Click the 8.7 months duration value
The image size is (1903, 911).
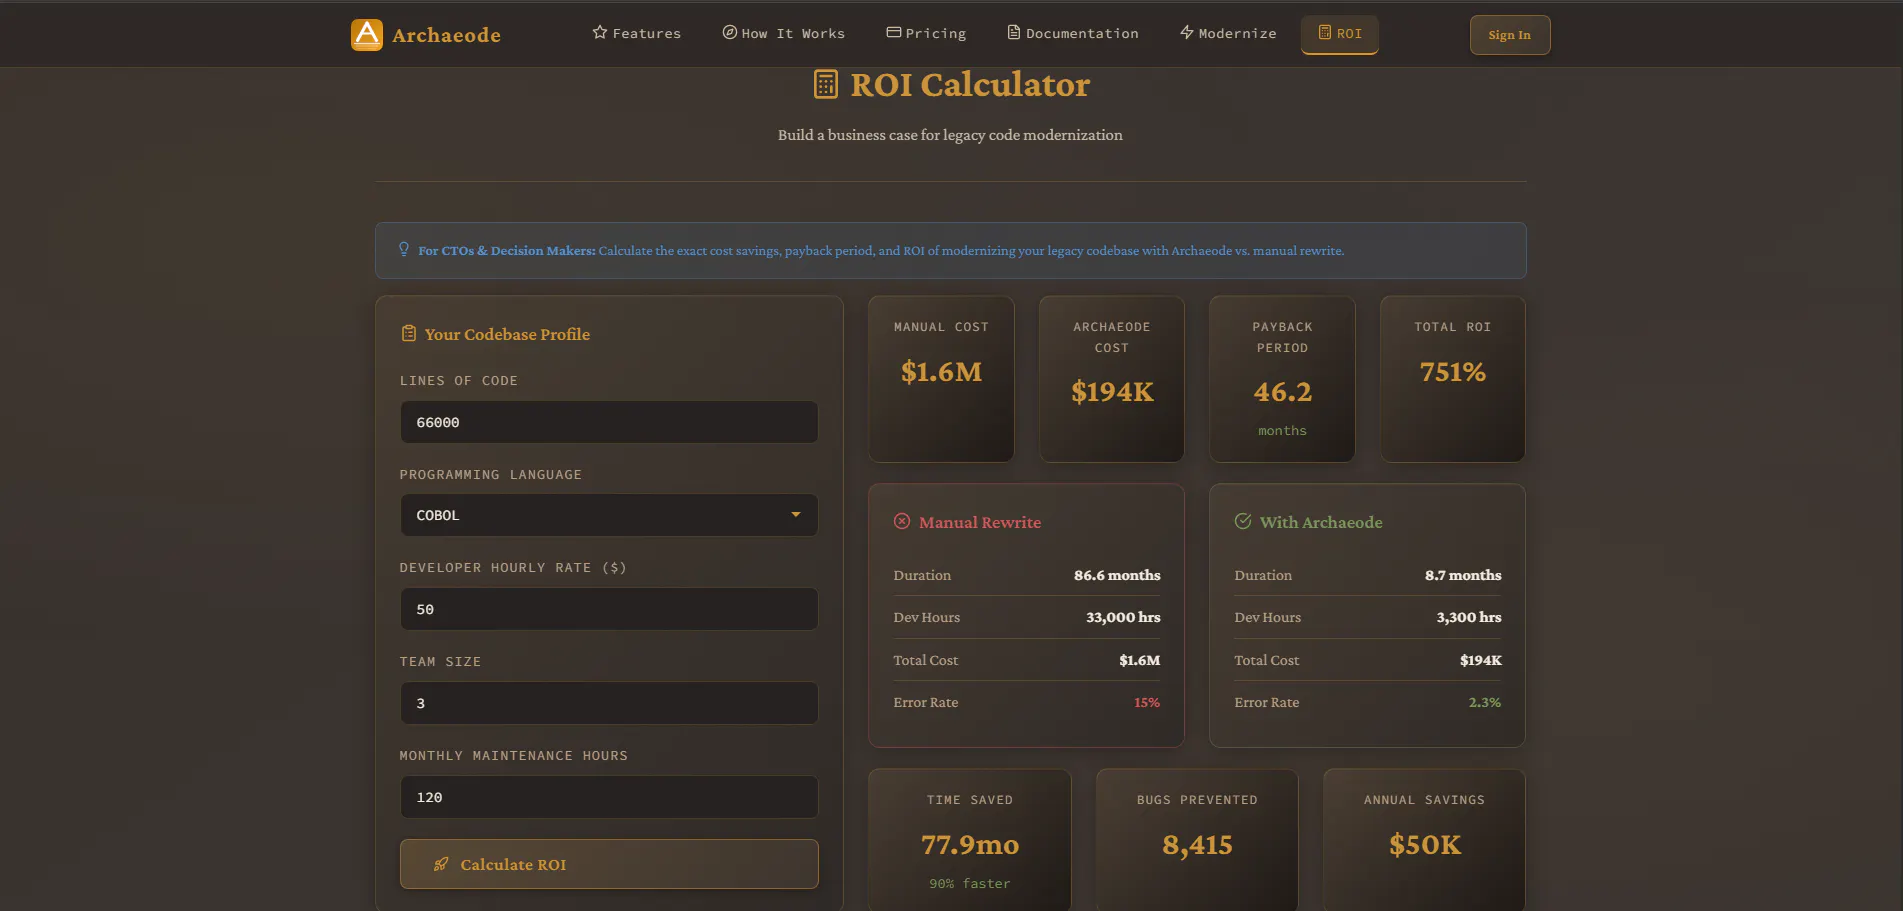(1463, 575)
